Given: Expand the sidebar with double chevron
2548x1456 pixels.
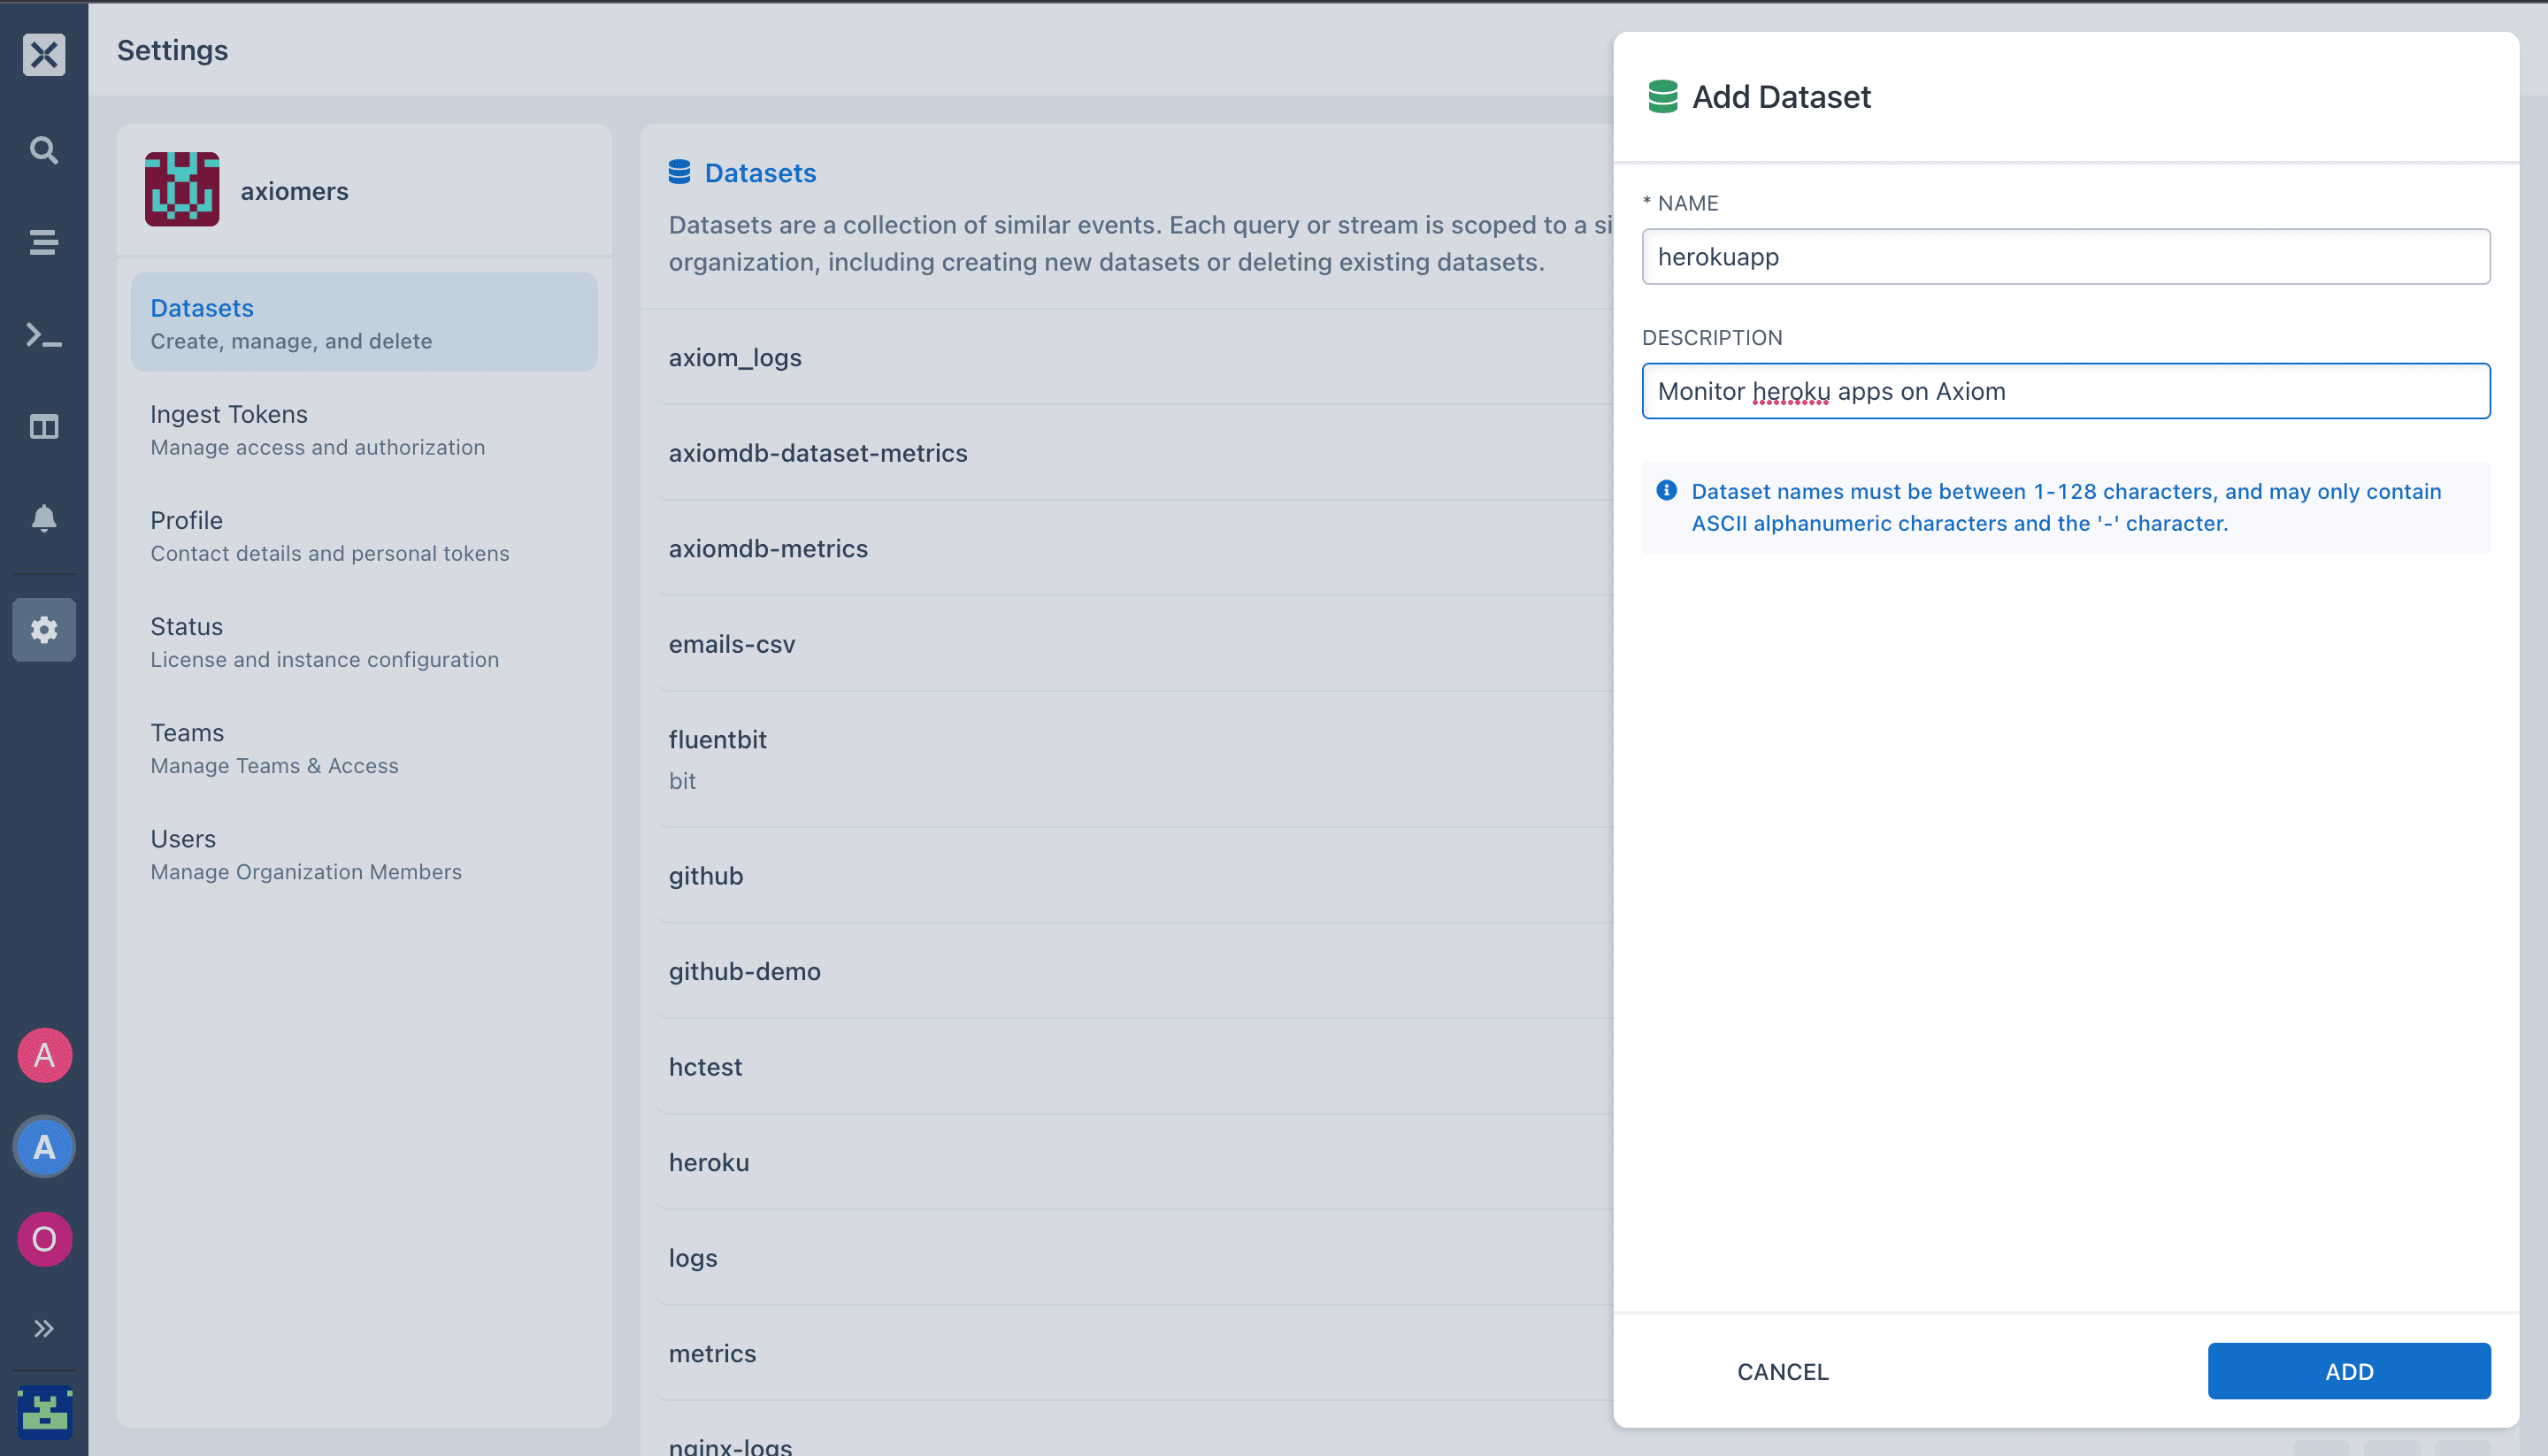Looking at the screenshot, I should click(x=44, y=1329).
